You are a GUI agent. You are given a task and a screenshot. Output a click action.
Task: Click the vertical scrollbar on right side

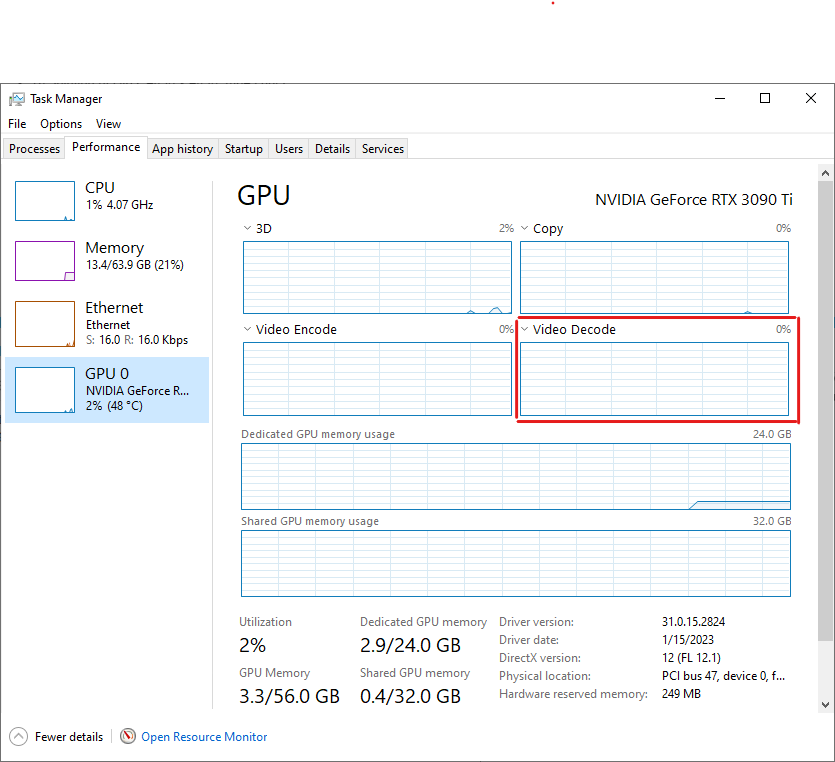pyautogui.click(x=826, y=400)
